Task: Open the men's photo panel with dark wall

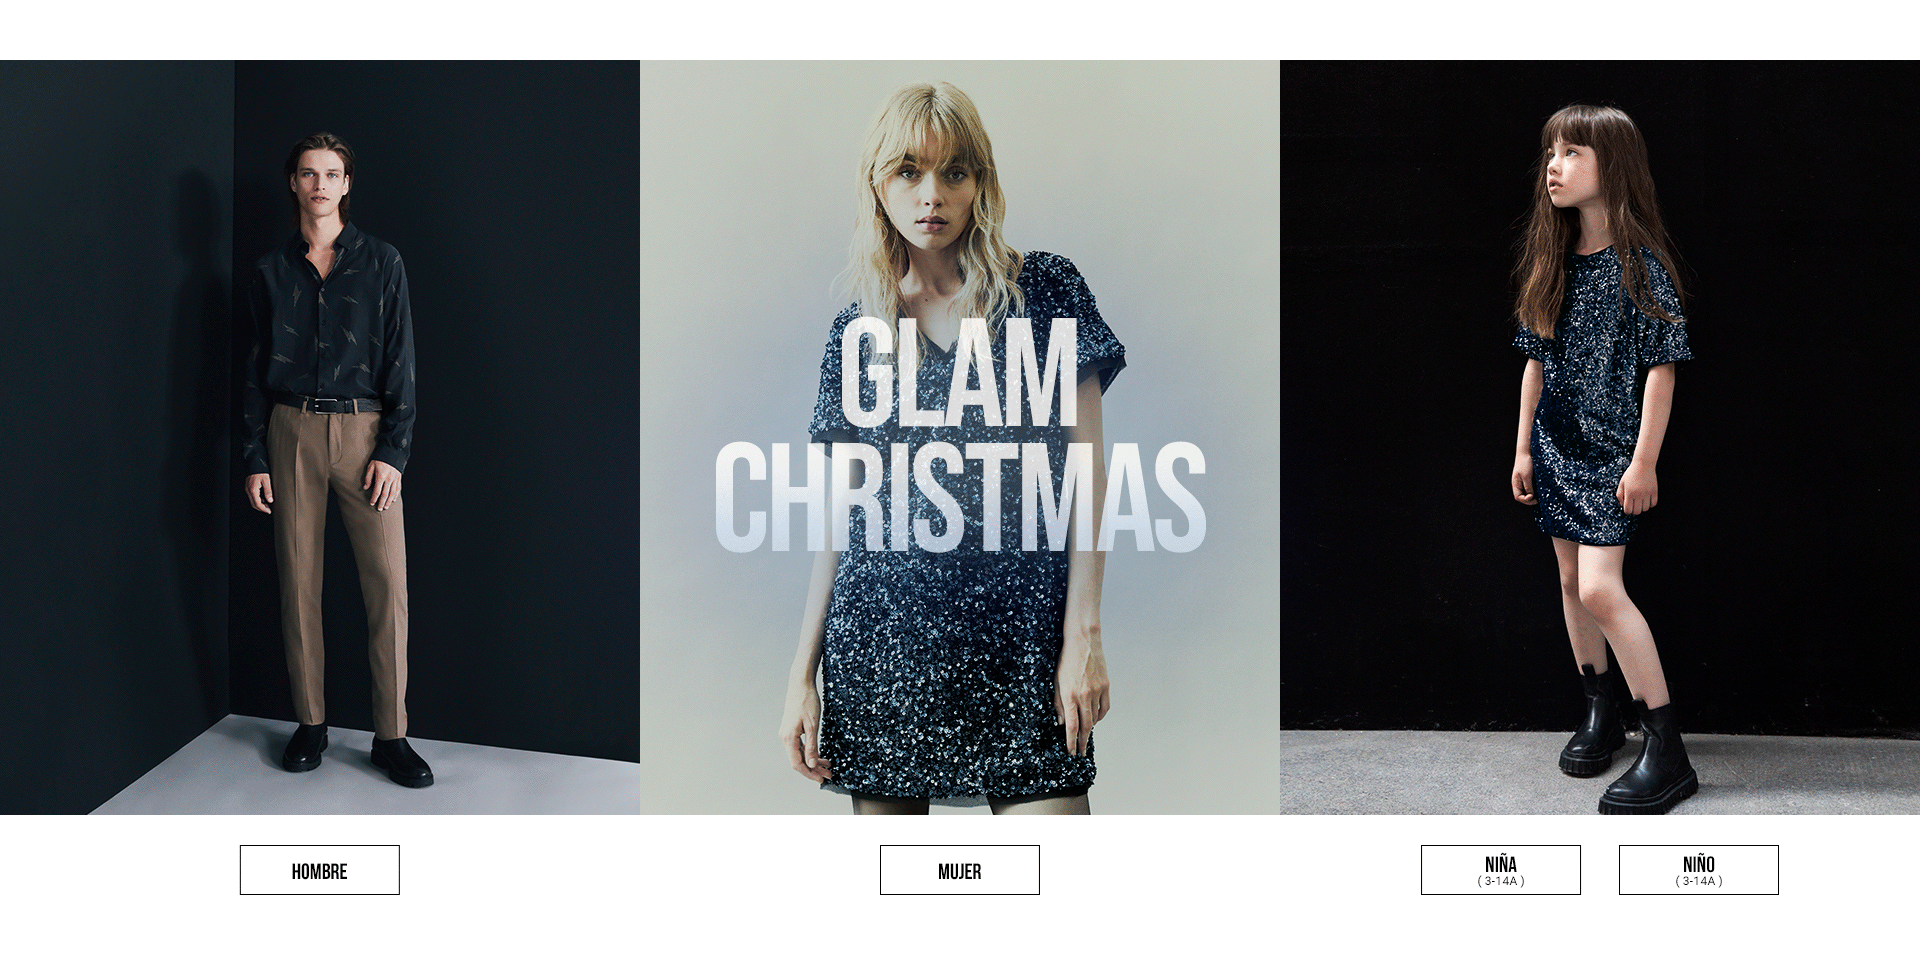Action: pyautogui.click(x=320, y=437)
